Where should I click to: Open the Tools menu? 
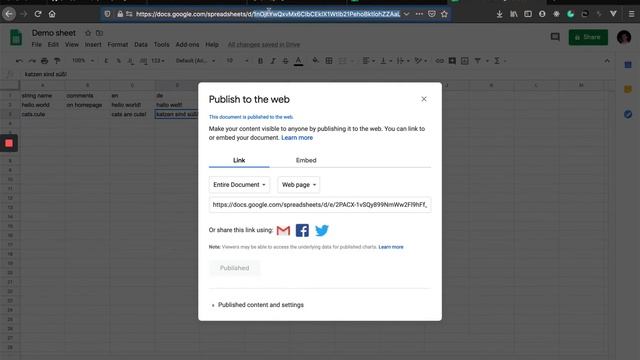tap(161, 44)
